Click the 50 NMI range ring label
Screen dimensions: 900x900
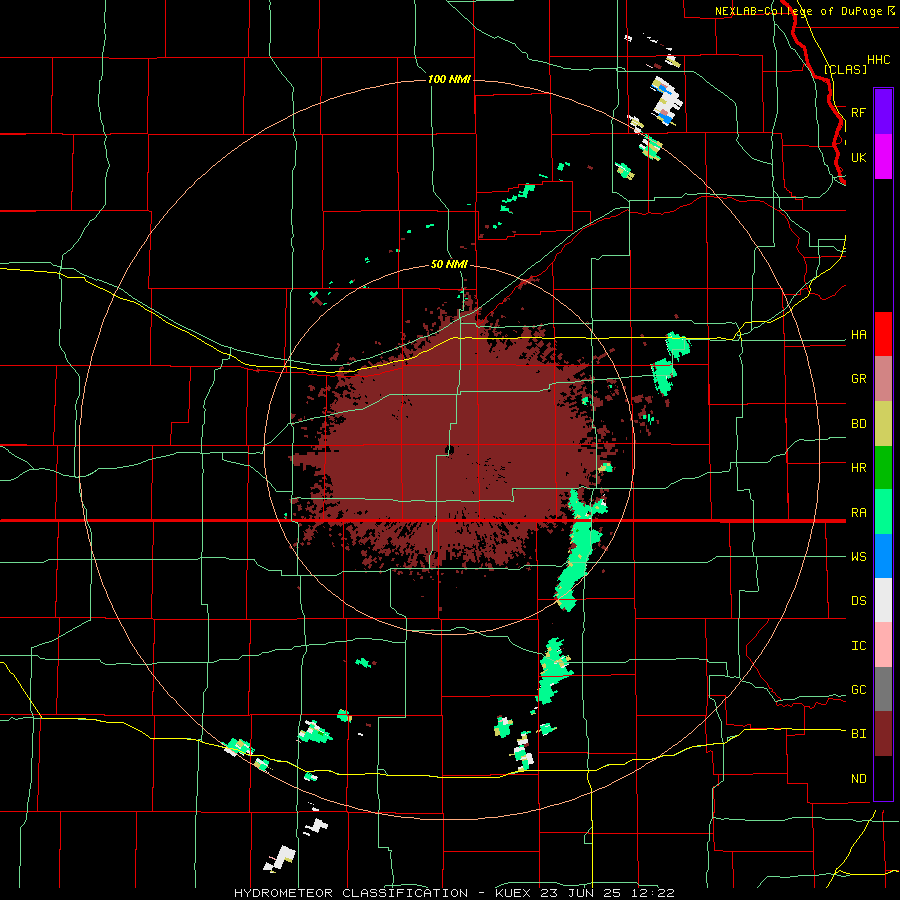tap(449, 265)
